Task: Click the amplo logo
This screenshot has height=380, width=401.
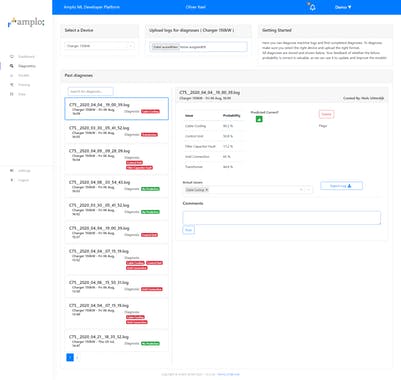Action: pyautogui.click(x=26, y=22)
